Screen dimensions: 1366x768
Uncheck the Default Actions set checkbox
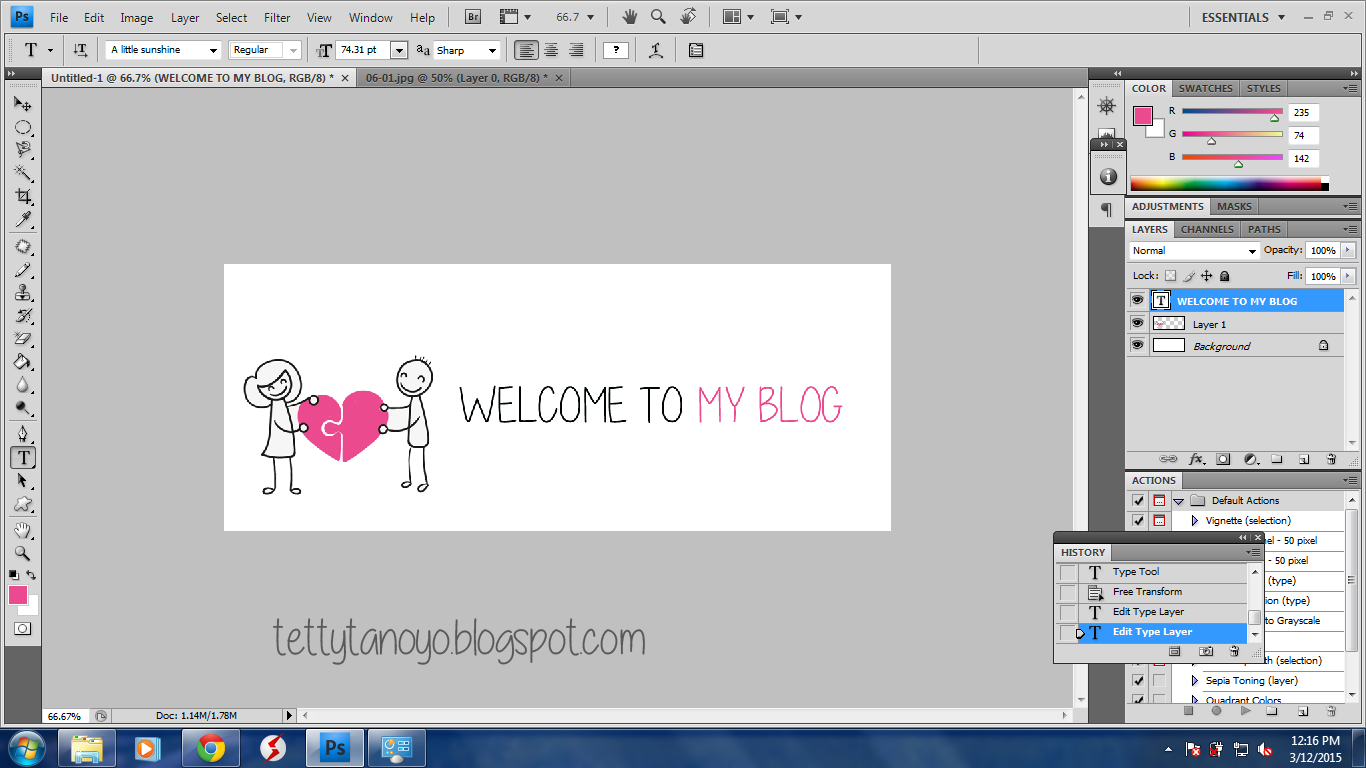pos(1138,501)
